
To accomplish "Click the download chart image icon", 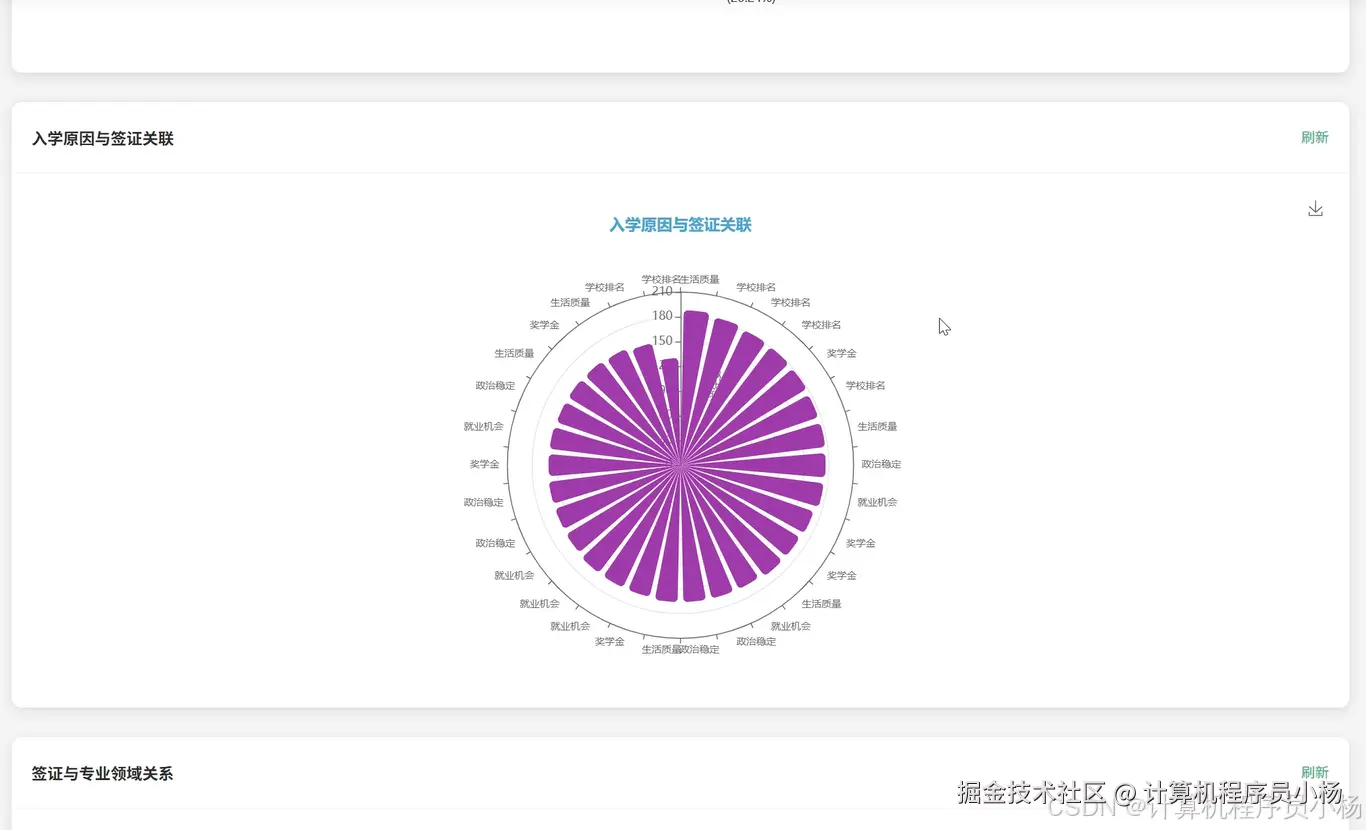I will coord(1315,208).
